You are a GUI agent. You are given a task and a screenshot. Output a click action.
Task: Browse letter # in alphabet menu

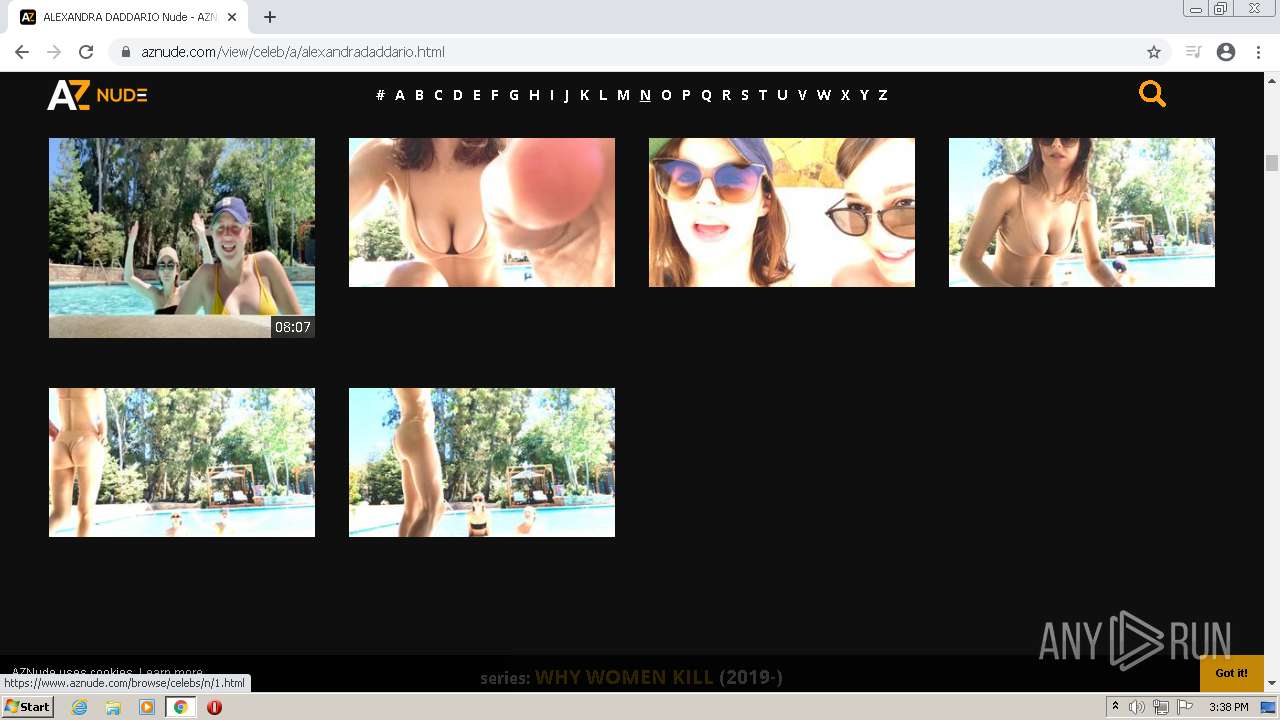coord(380,95)
